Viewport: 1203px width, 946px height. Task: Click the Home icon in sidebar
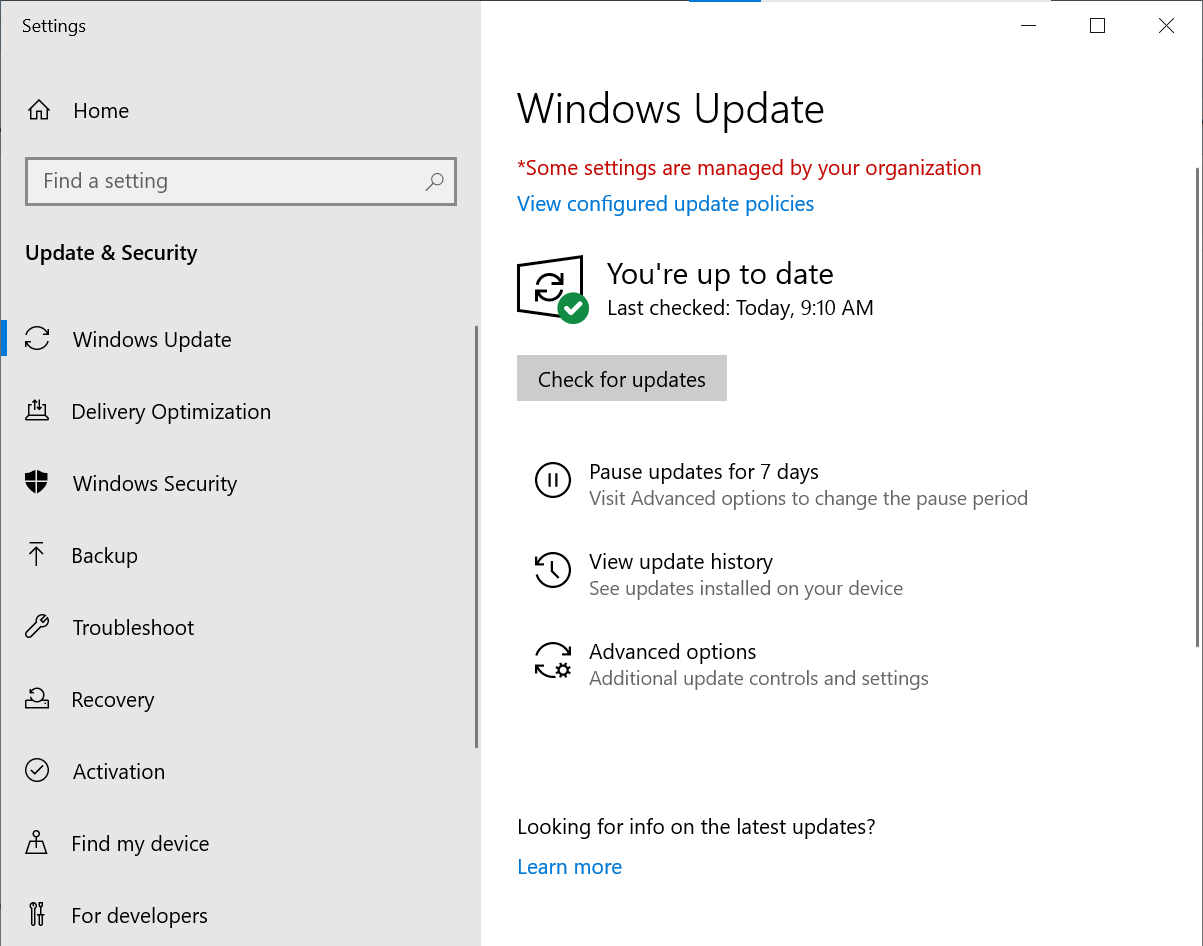[x=38, y=110]
